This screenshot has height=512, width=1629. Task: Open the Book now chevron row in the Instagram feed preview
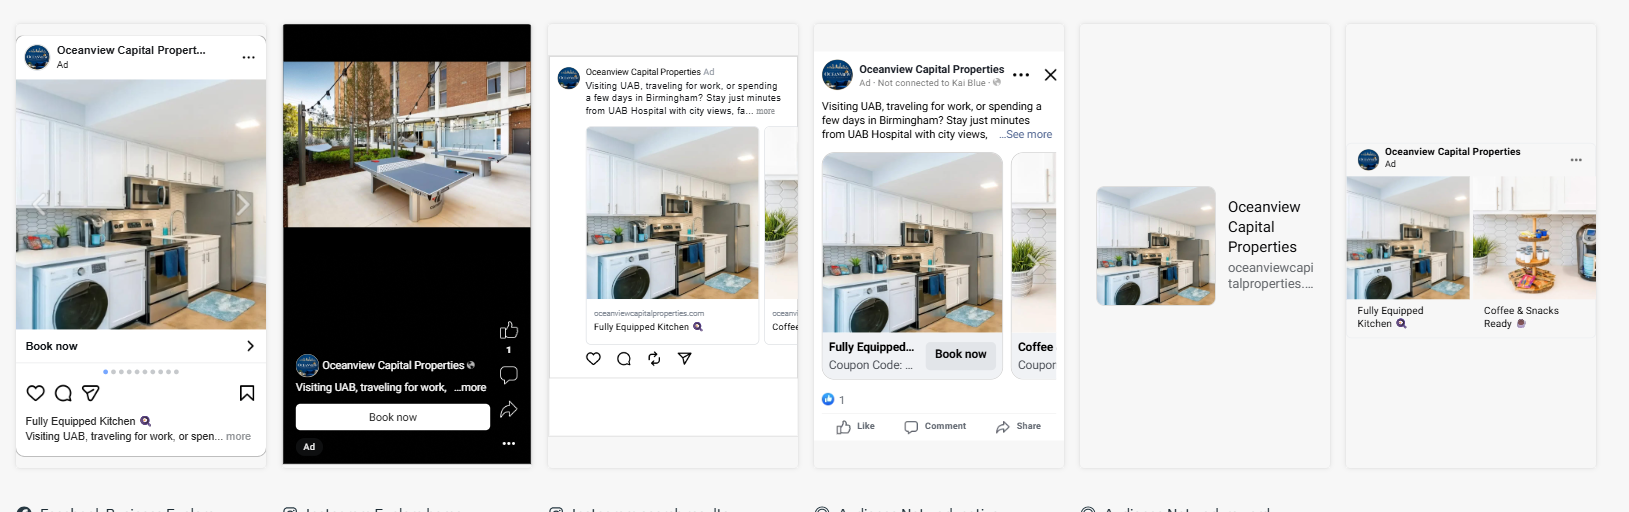coord(141,346)
